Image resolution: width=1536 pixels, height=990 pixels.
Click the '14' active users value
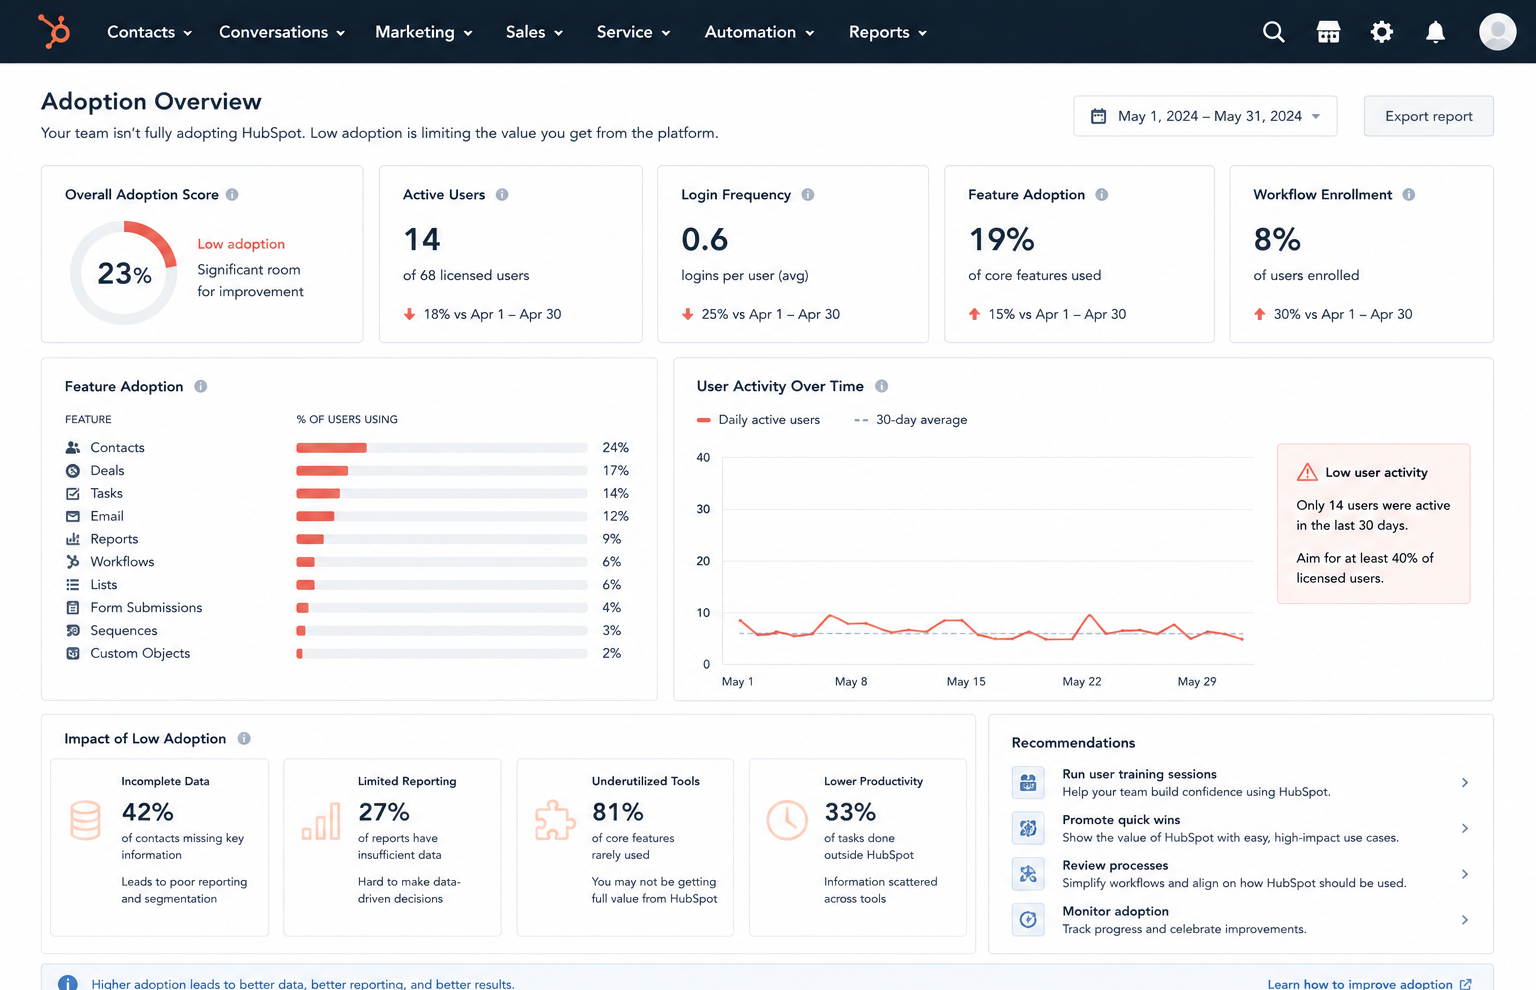pyautogui.click(x=422, y=240)
